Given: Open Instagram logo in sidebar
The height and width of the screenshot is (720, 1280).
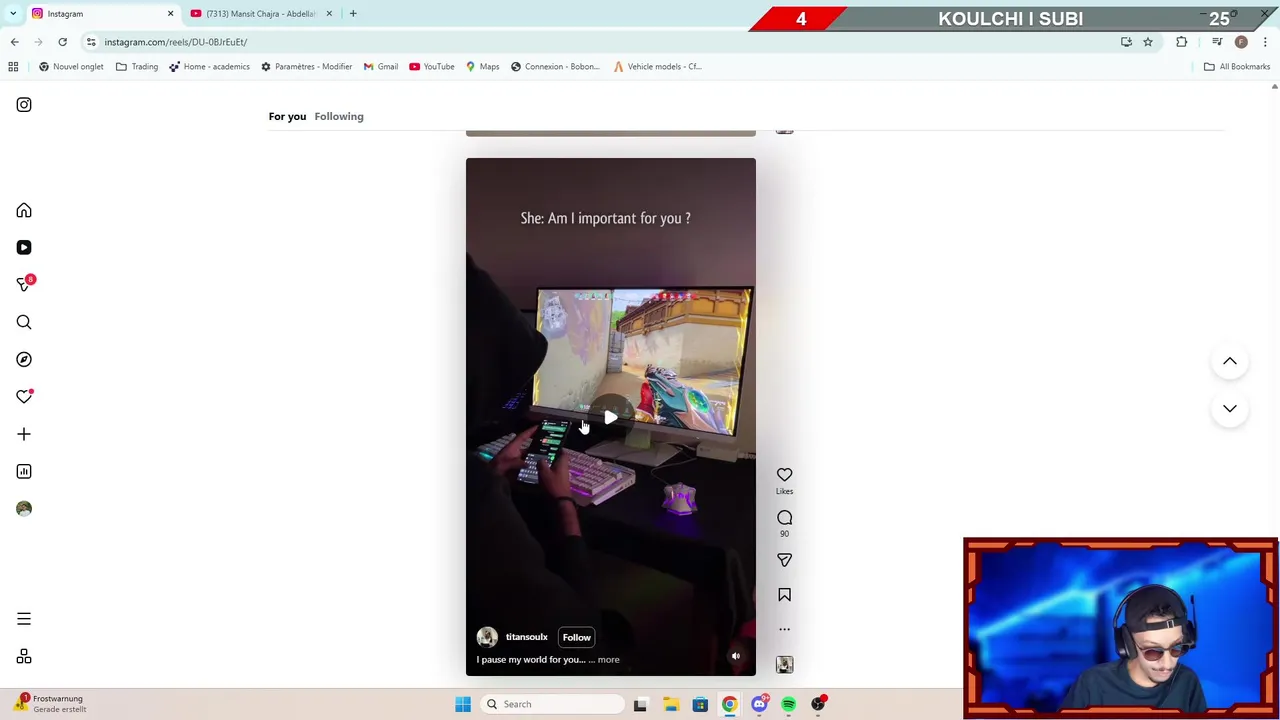Looking at the screenshot, I should 24,105.
